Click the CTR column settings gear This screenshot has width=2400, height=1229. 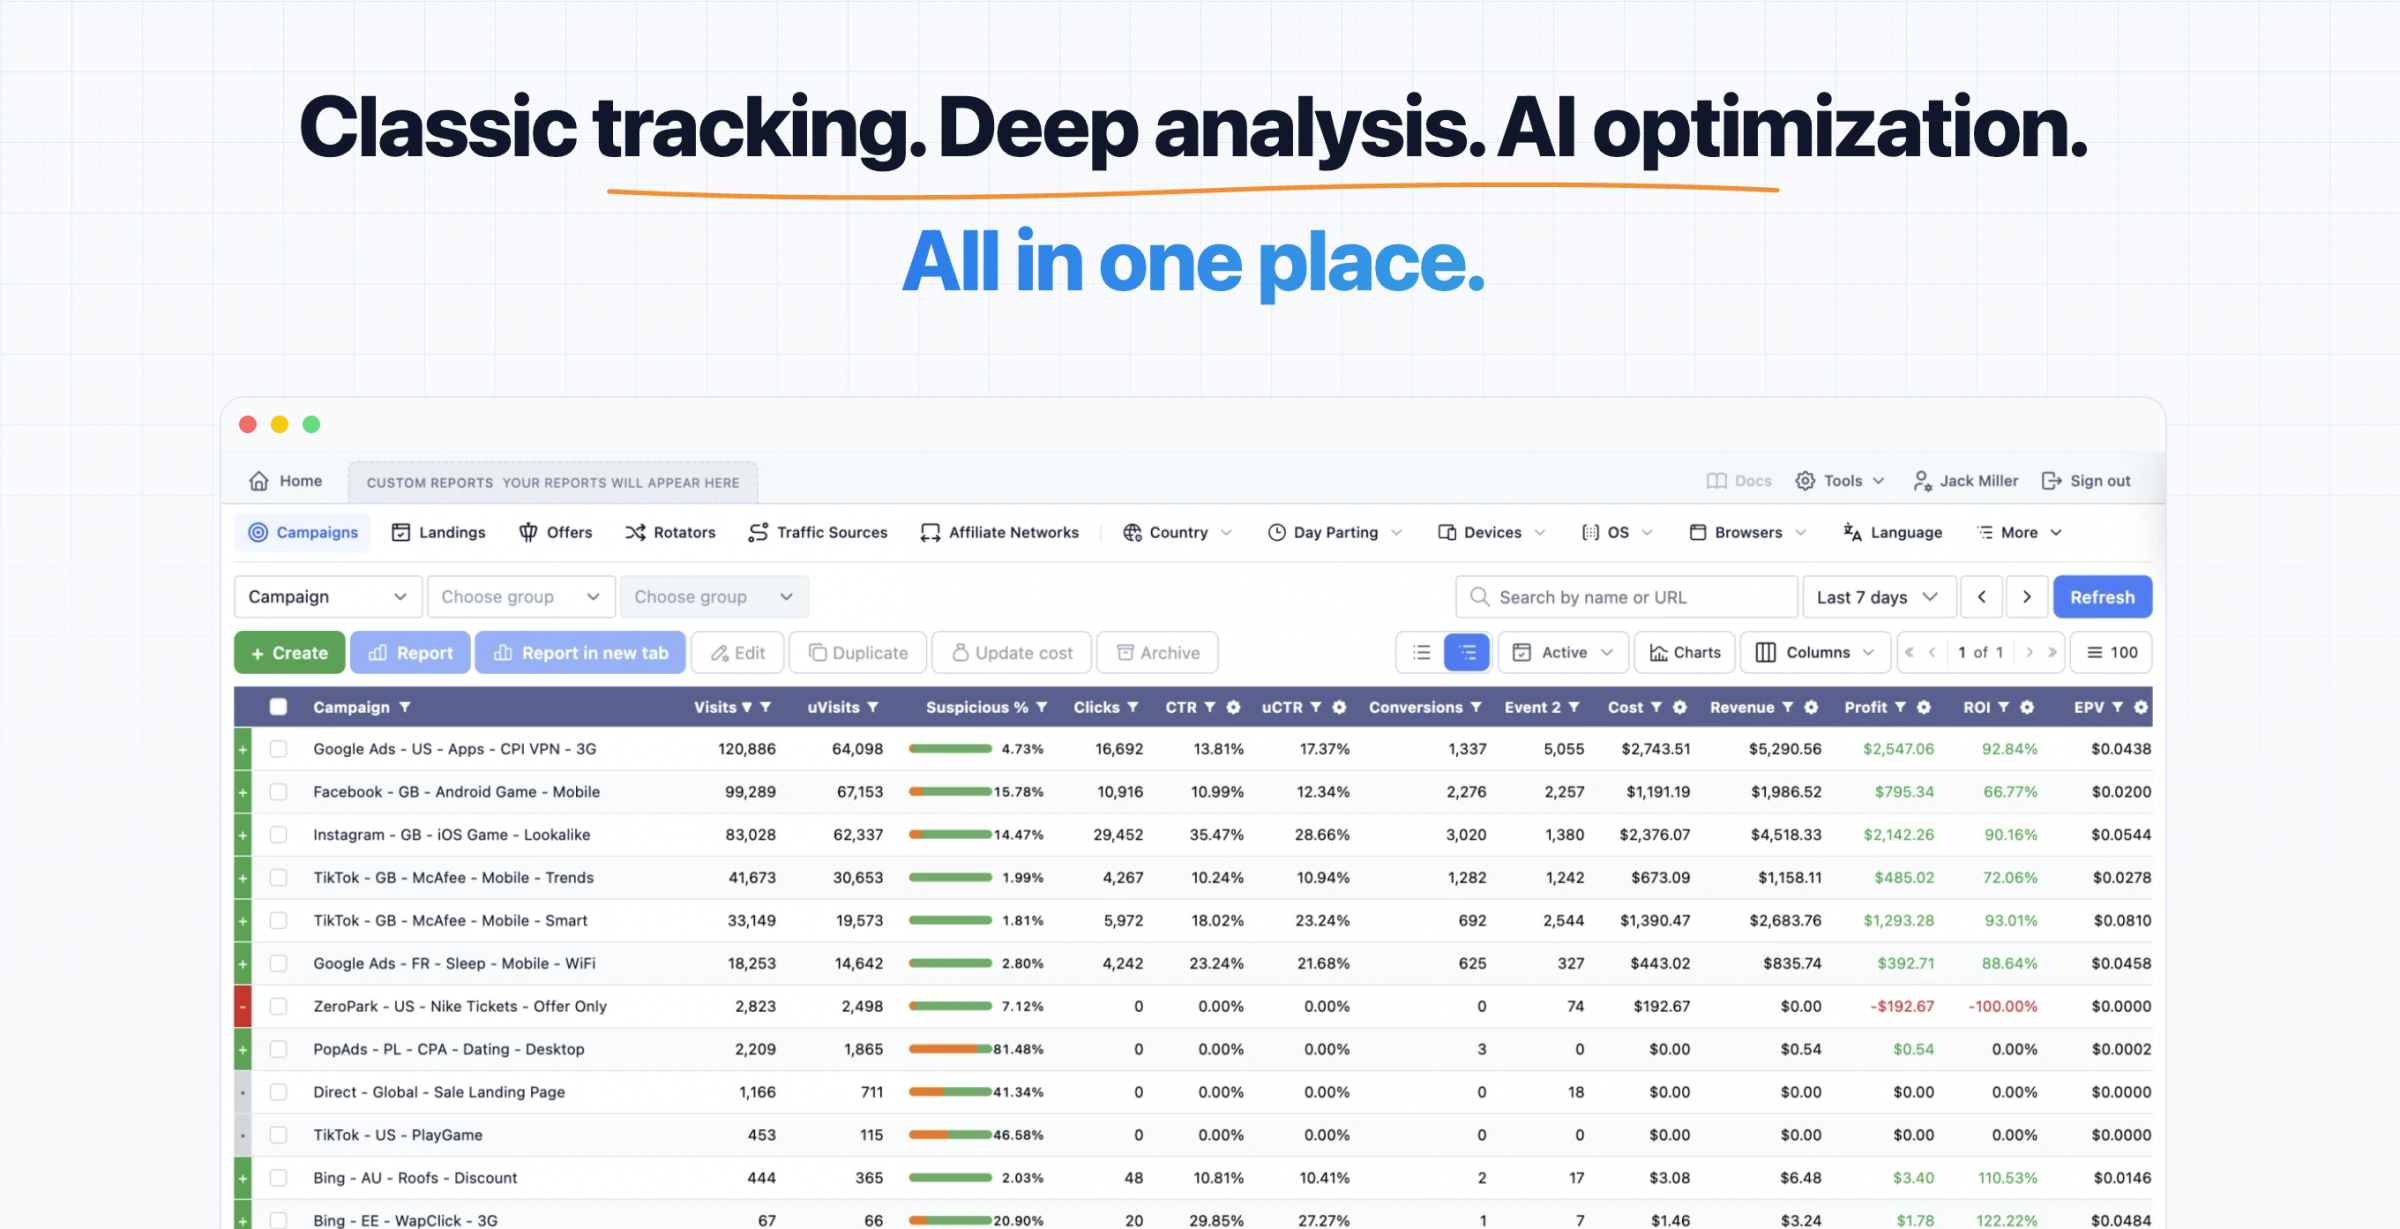[1233, 707]
